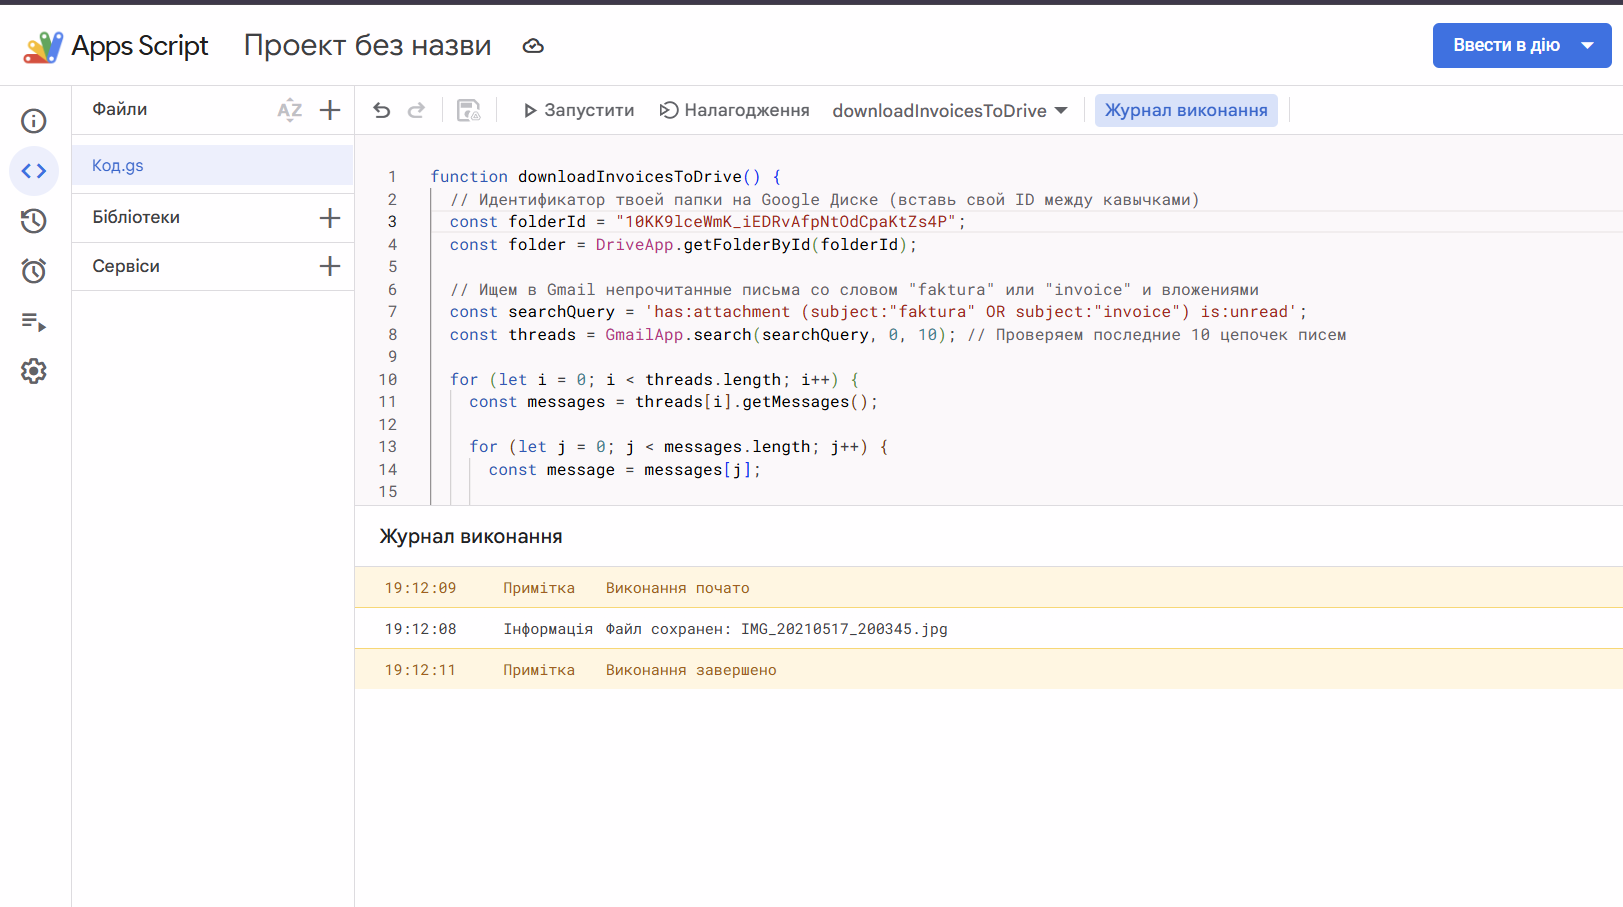Image resolution: width=1623 pixels, height=907 pixels.
Task: Click the redo arrow in toolbar
Action: [416, 110]
